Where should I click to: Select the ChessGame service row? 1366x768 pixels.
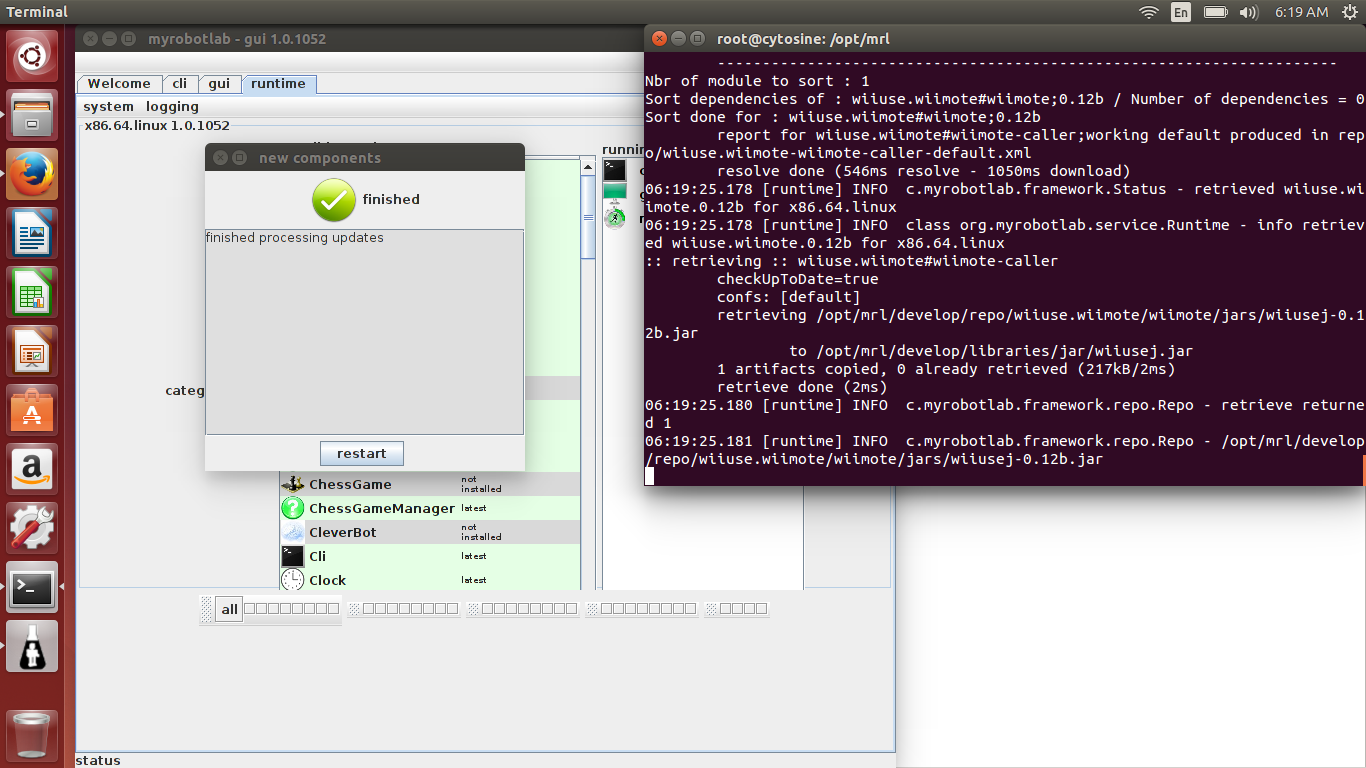[x=430, y=484]
